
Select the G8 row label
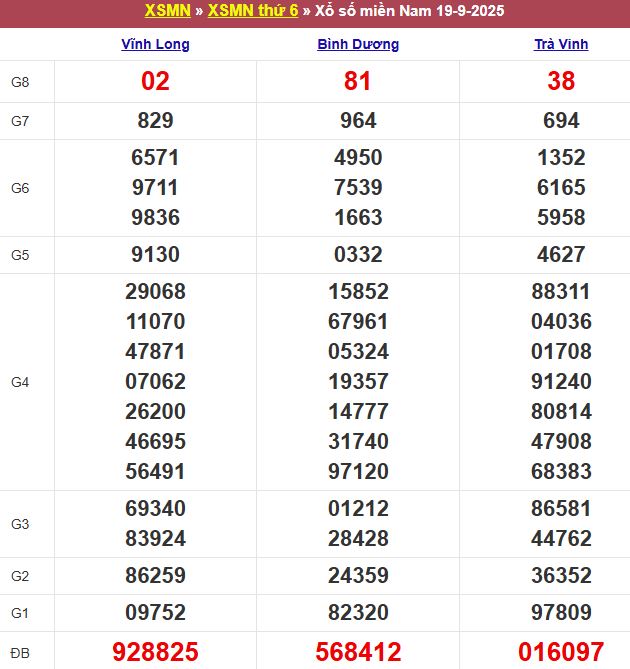[x=20, y=82]
